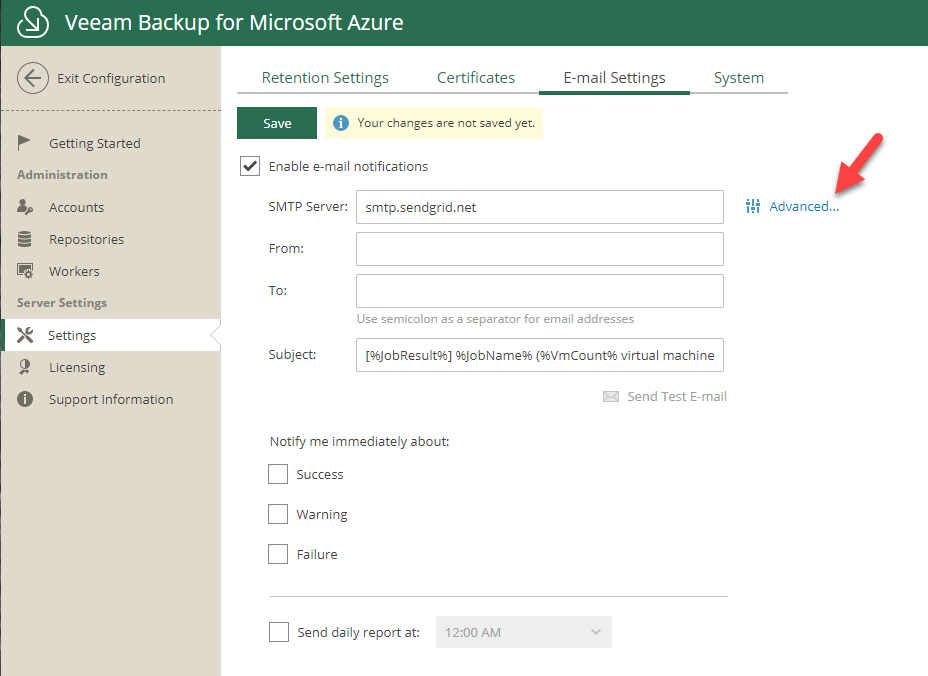This screenshot has width=928, height=676.
Task: Click the 'To:' field label
Action: pos(278,291)
